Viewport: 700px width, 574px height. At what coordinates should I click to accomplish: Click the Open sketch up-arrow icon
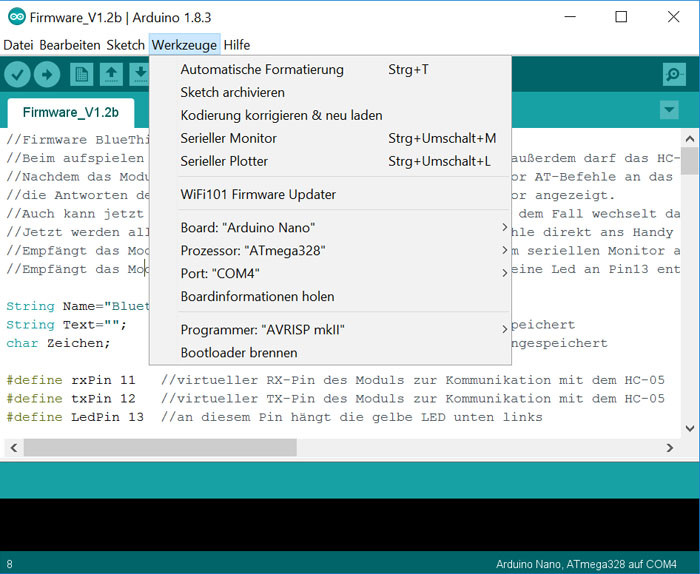click(111, 75)
